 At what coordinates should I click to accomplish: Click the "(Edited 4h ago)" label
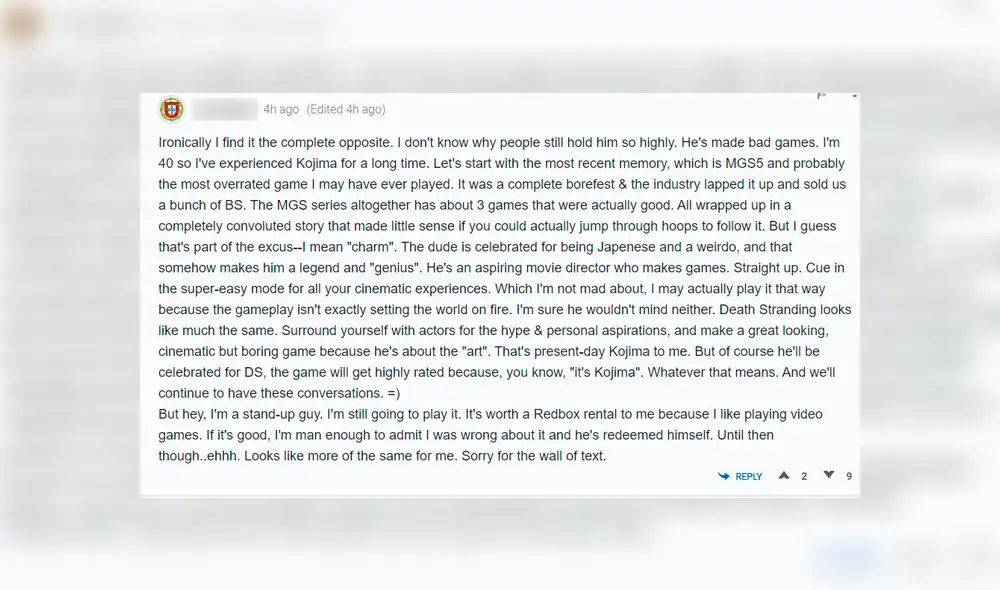345,109
